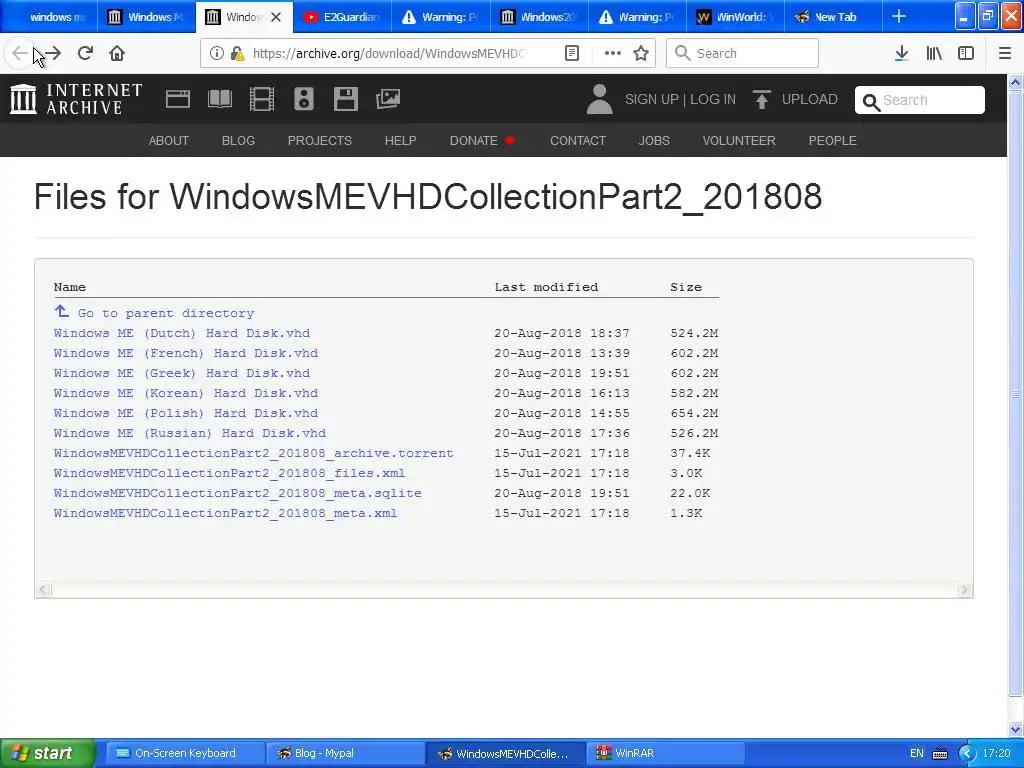Open a new tab with plus button

coord(899,16)
